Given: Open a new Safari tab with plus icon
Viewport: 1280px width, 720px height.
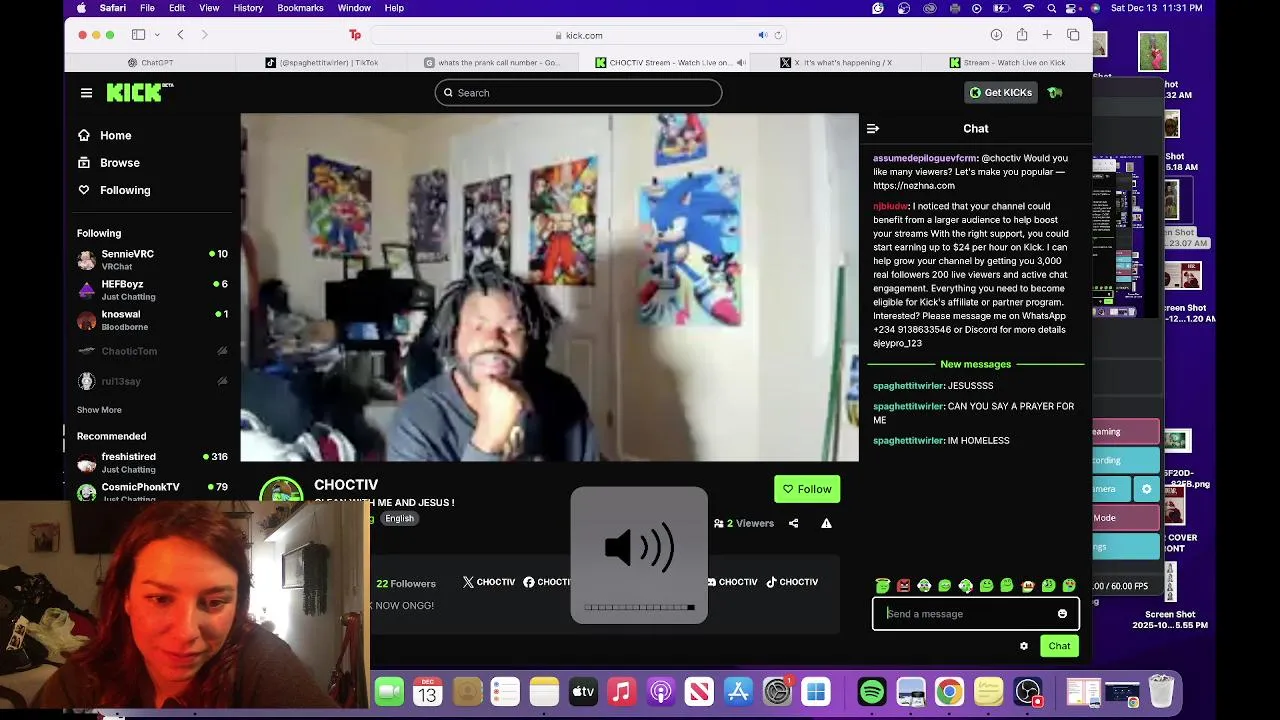Looking at the screenshot, I should tap(1047, 35).
